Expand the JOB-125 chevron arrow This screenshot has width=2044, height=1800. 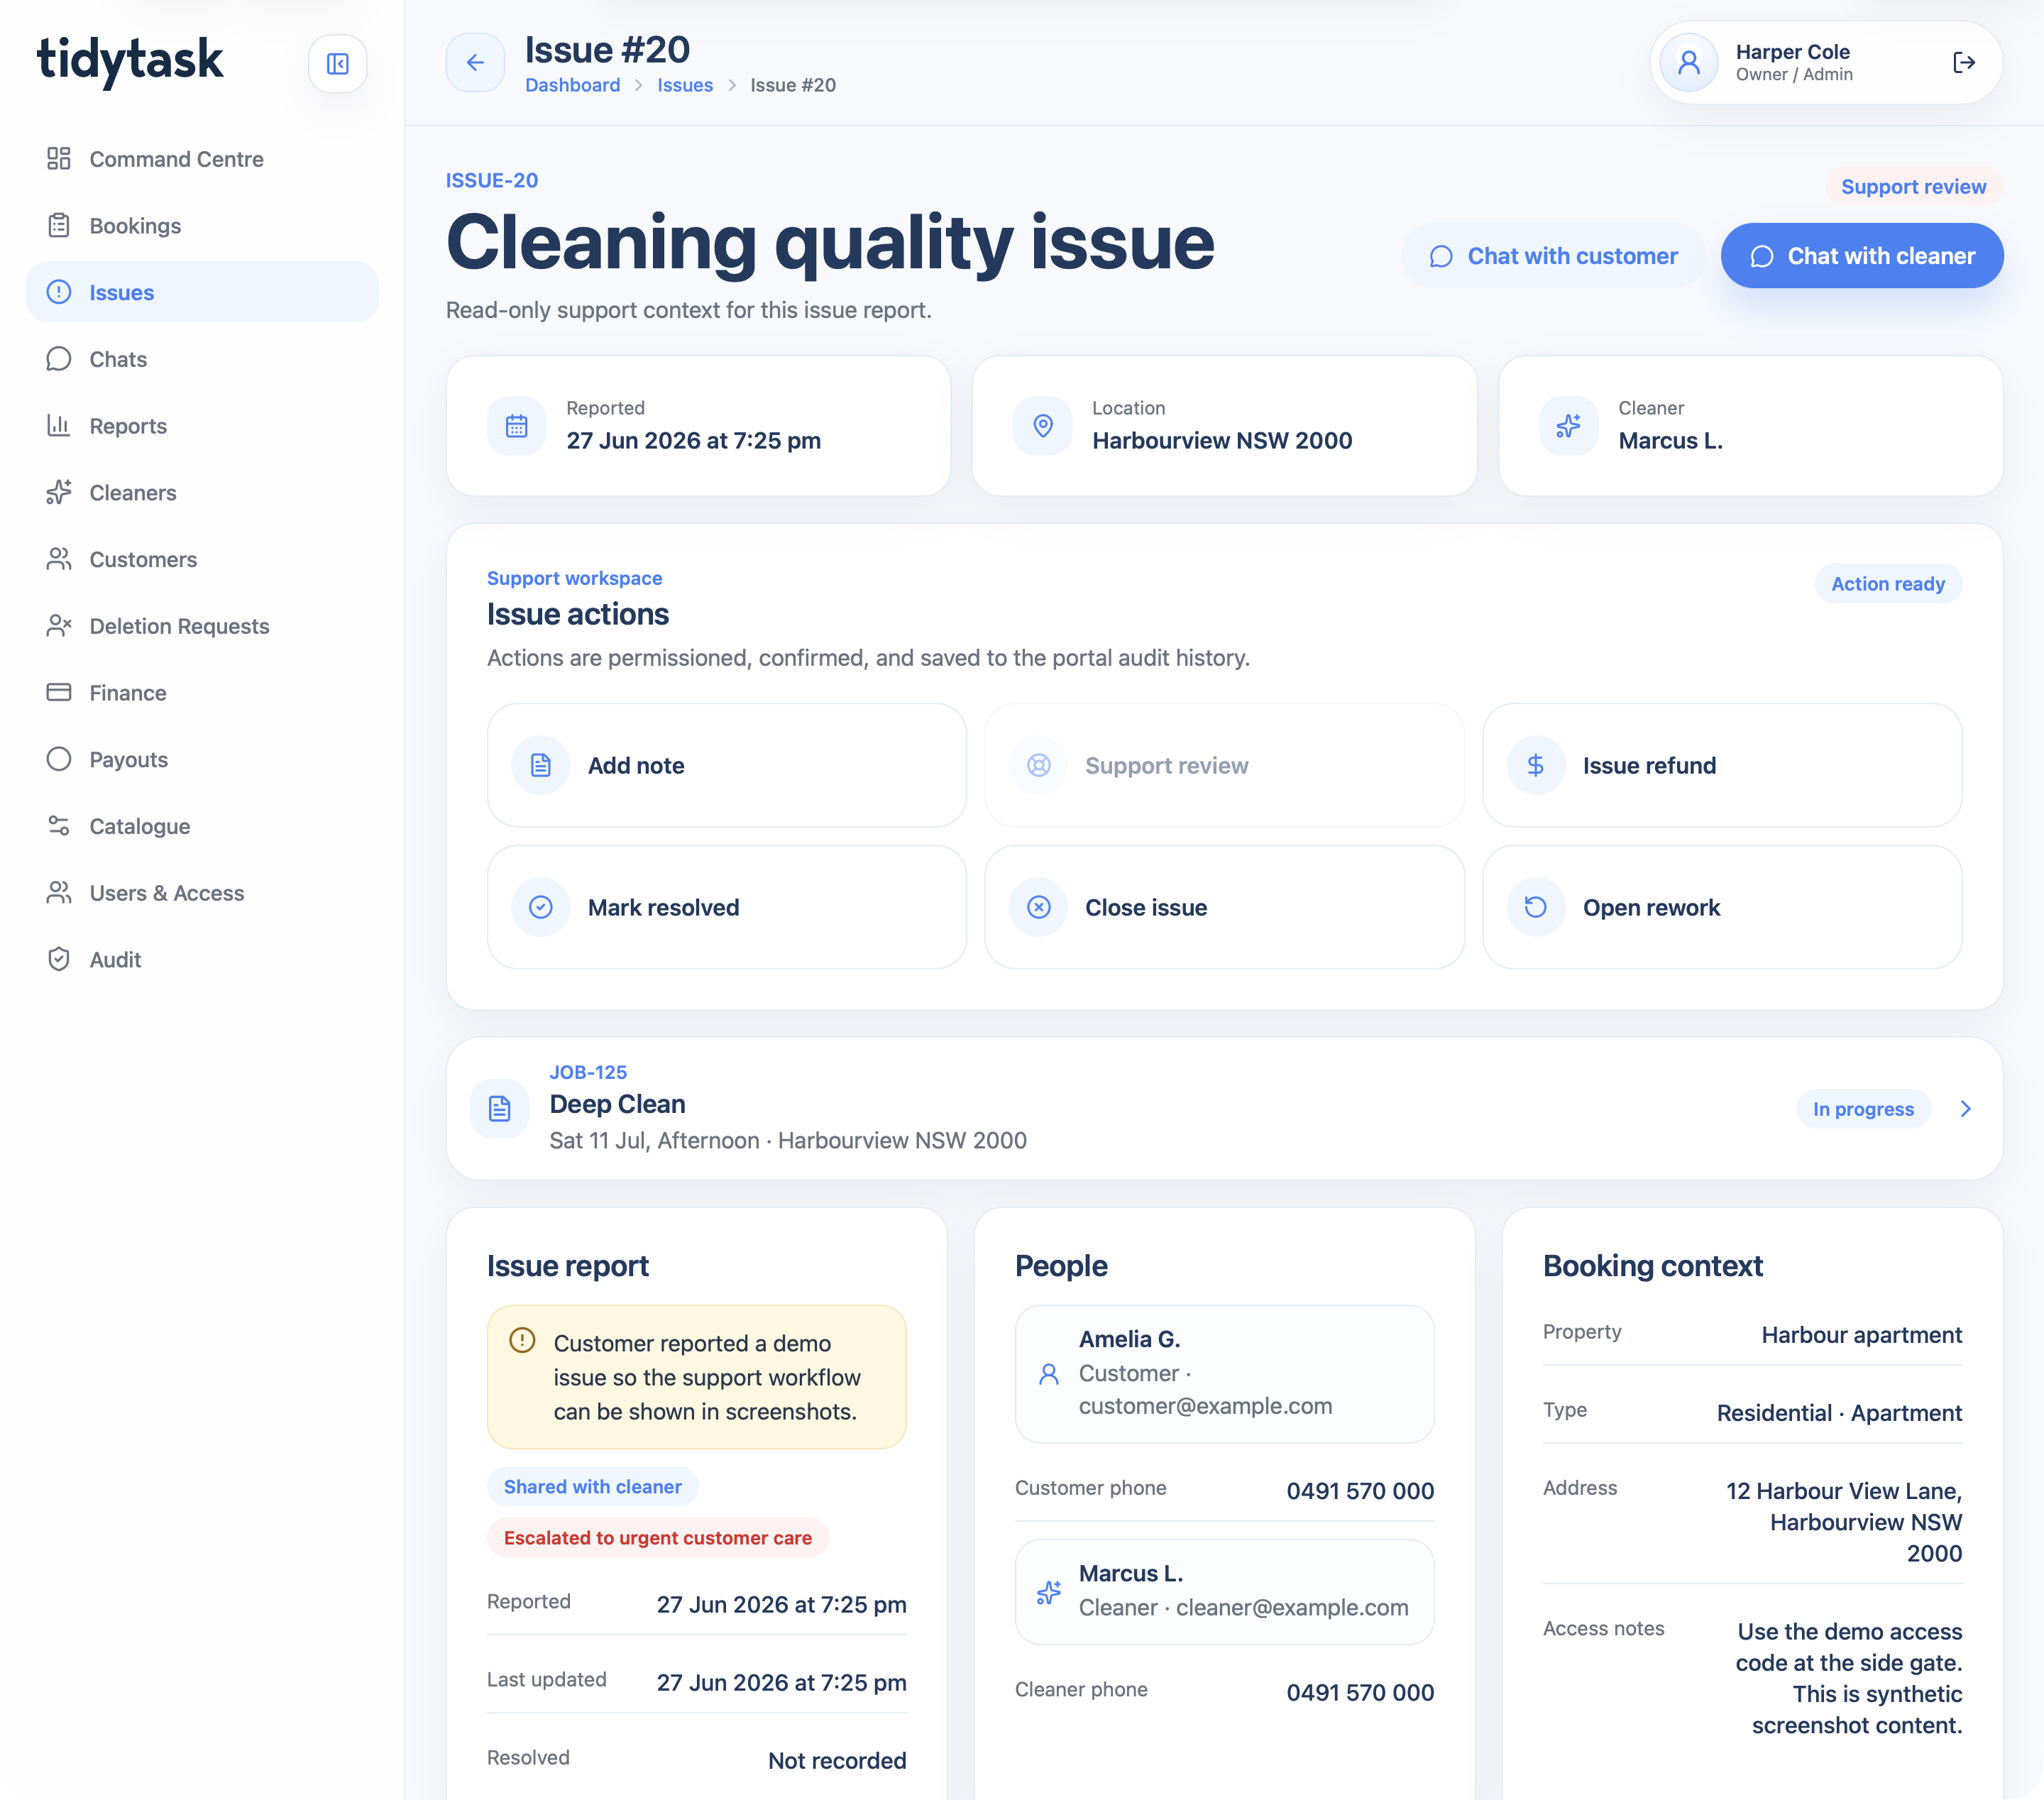[1965, 1109]
